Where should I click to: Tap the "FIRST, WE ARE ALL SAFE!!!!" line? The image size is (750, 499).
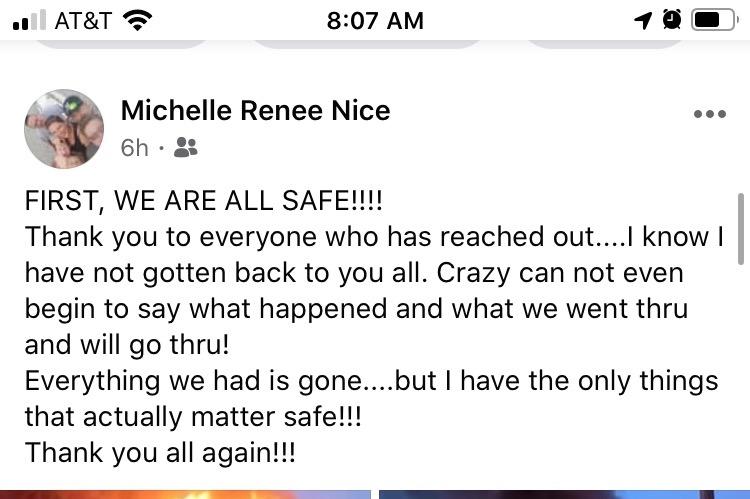coord(204,200)
